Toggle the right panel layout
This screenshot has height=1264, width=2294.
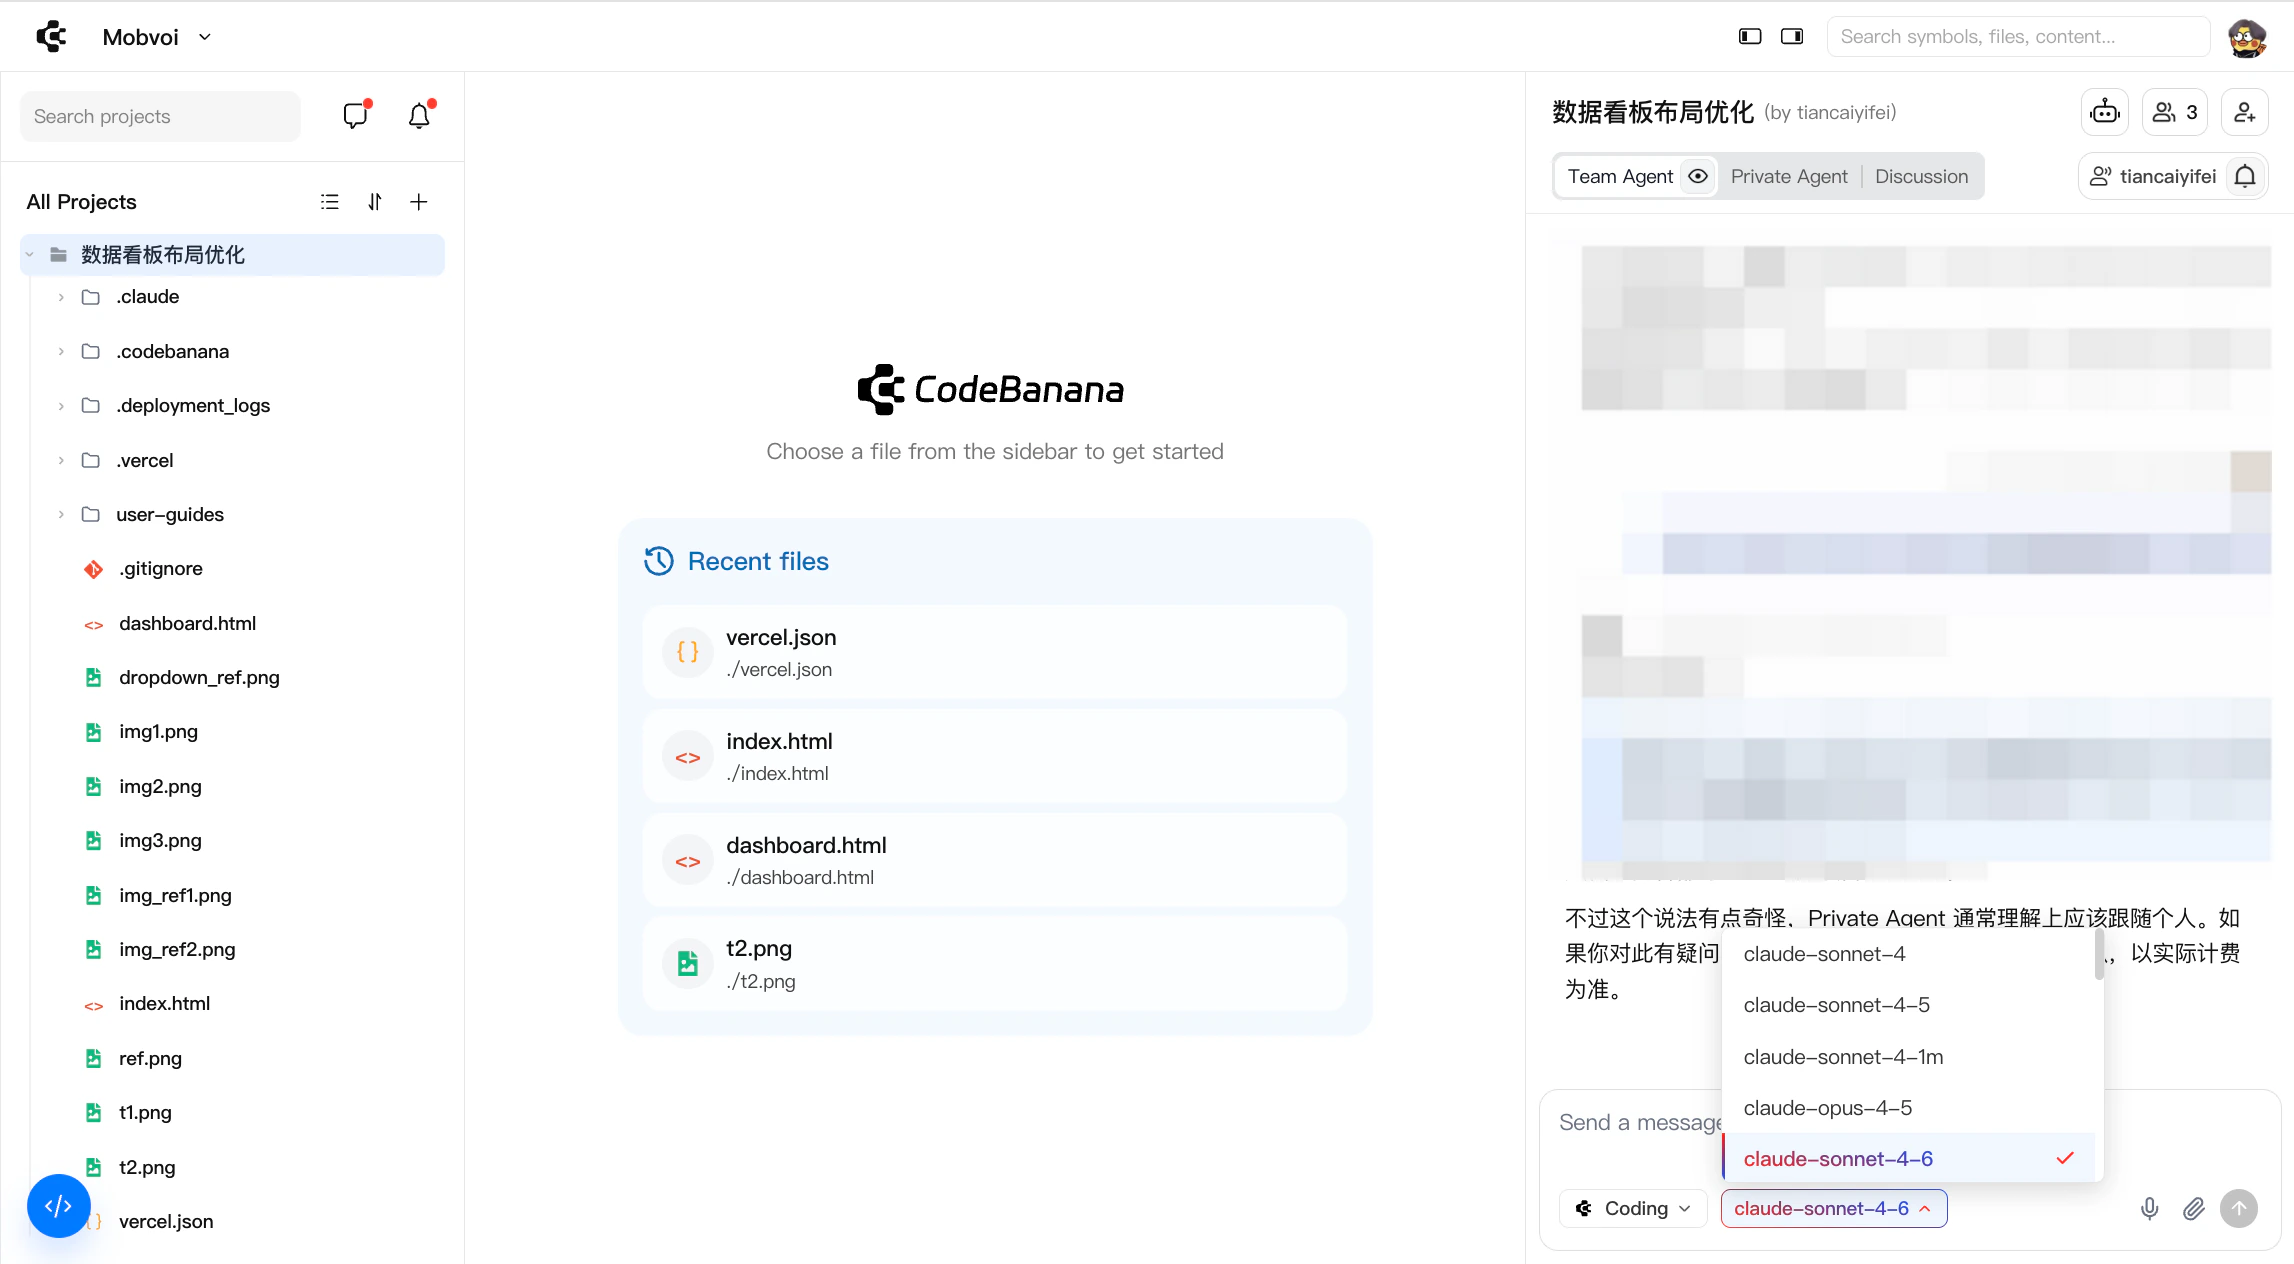tap(1791, 35)
